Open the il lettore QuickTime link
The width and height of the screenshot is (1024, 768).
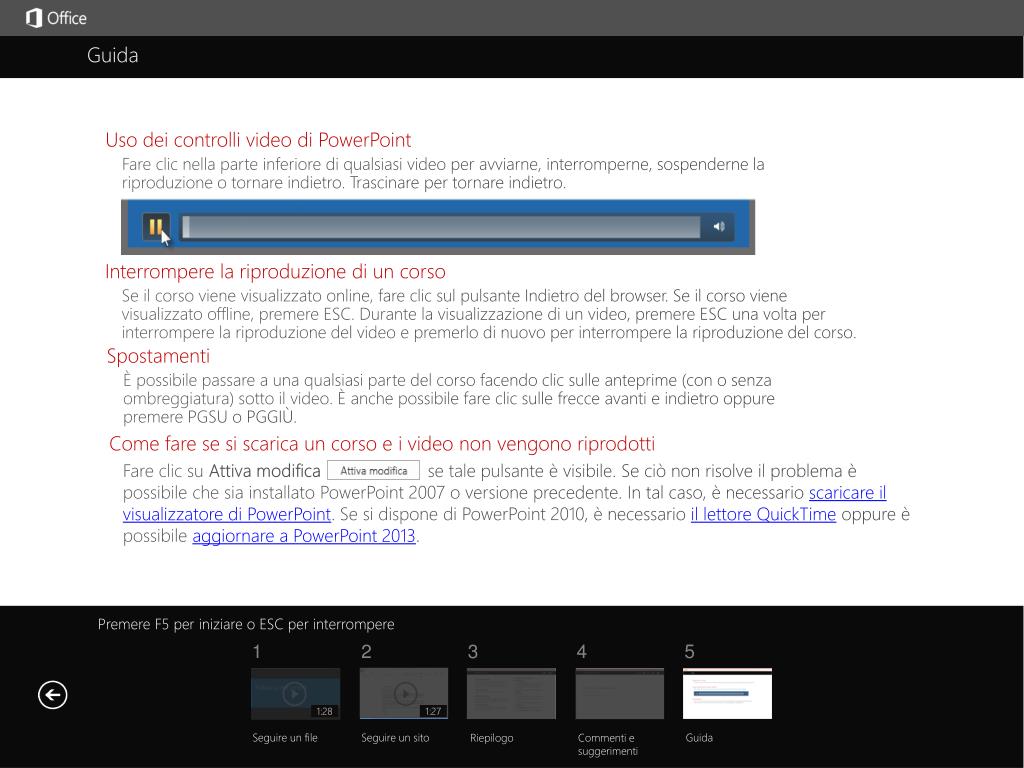coord(763,514)
